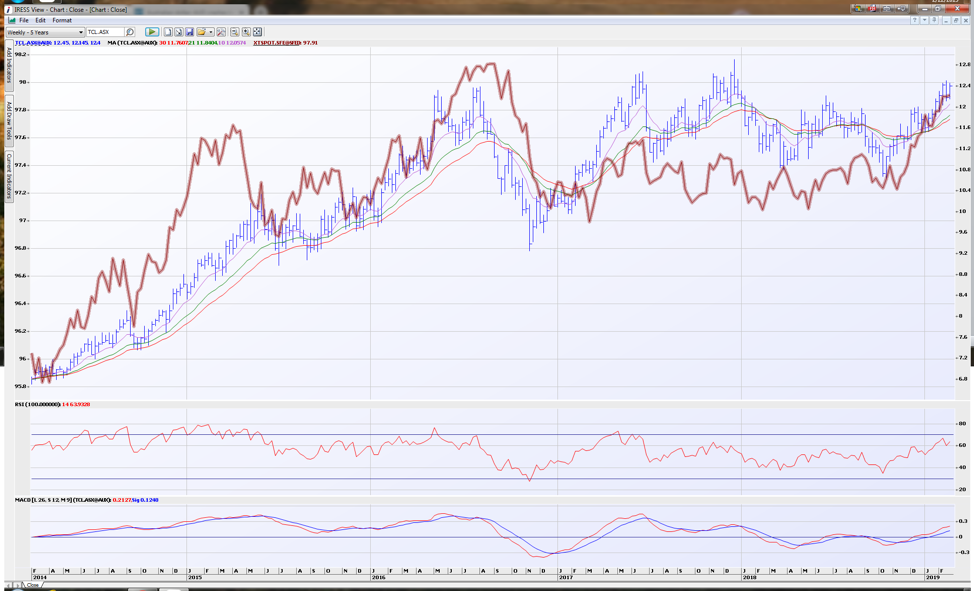Click the TCL.ASX security code field
The height and width of the screenshot is (591, 974).
pos(105,32)
